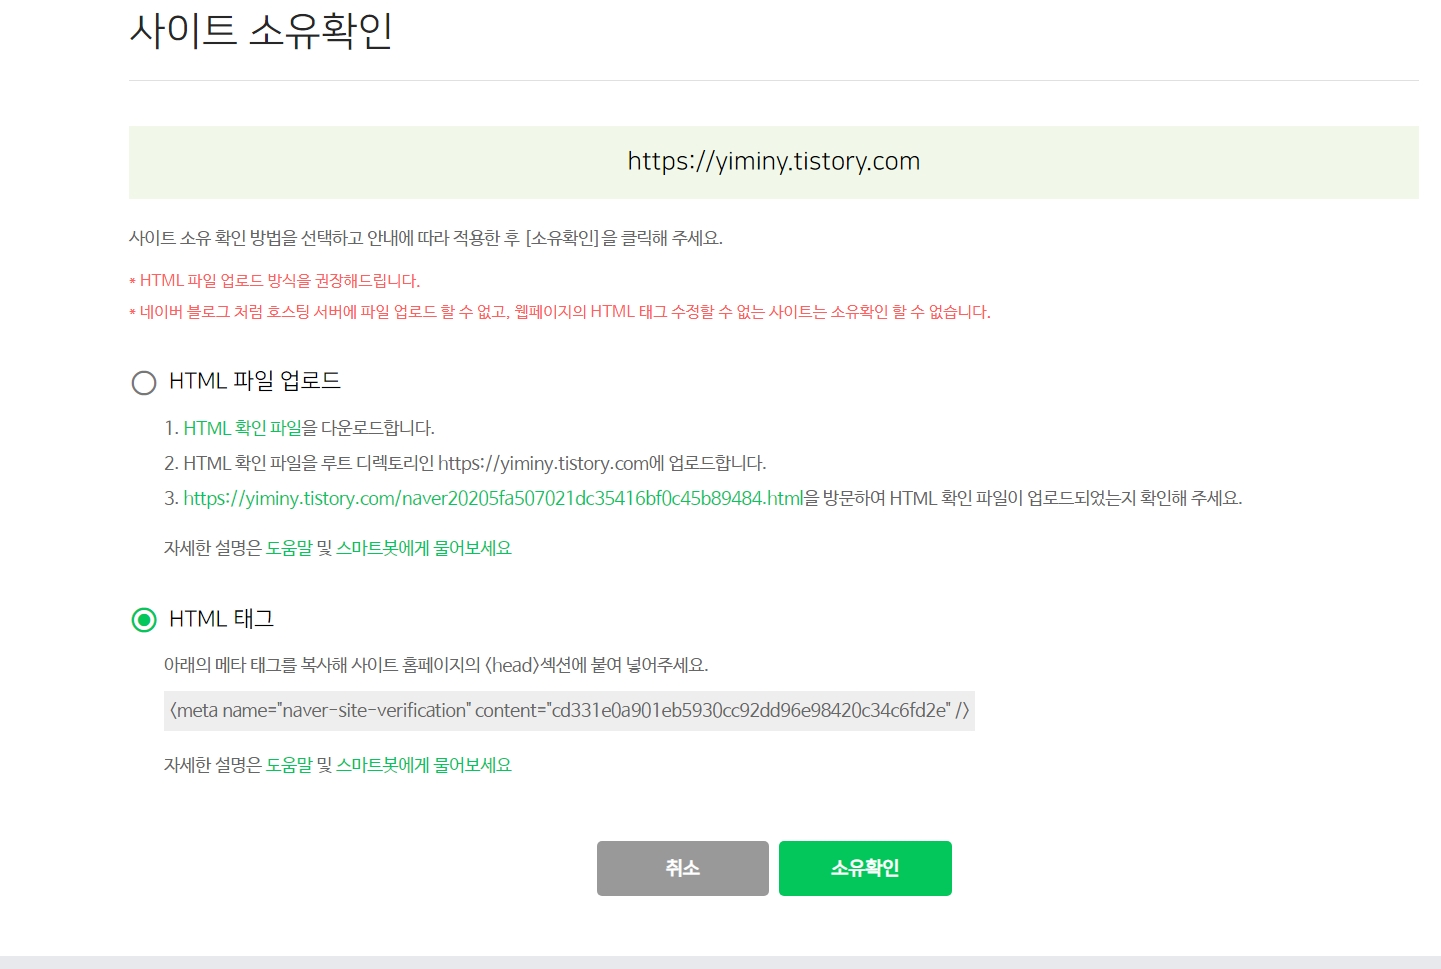This screenshot has width=1441, height=969.
Task: Click the 아래의 메타 태그를 복사해 instruction text
Action: click(436, 665)
